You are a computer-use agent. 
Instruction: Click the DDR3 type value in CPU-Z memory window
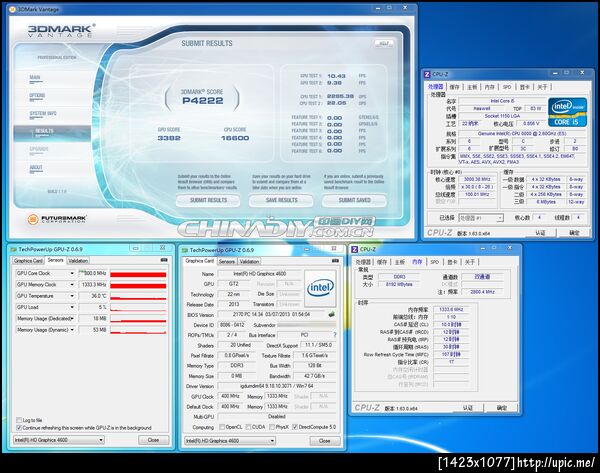coord(399,277)
